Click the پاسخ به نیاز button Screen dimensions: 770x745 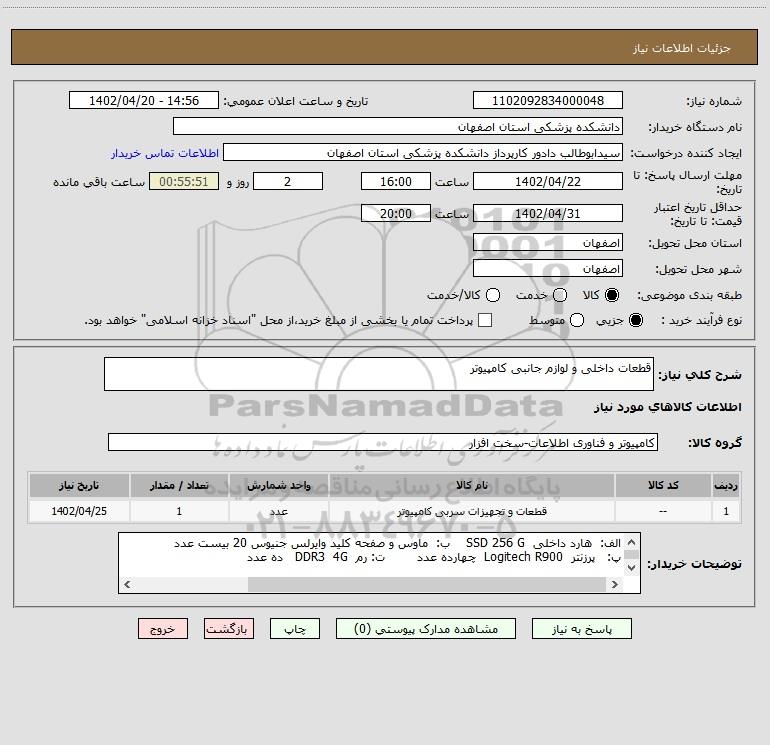tap(582, 629)
